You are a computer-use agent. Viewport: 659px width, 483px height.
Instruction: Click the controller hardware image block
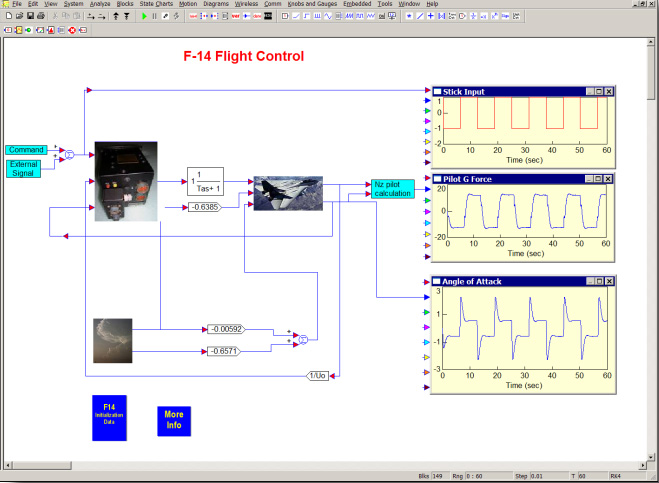(x=126, y=181)
